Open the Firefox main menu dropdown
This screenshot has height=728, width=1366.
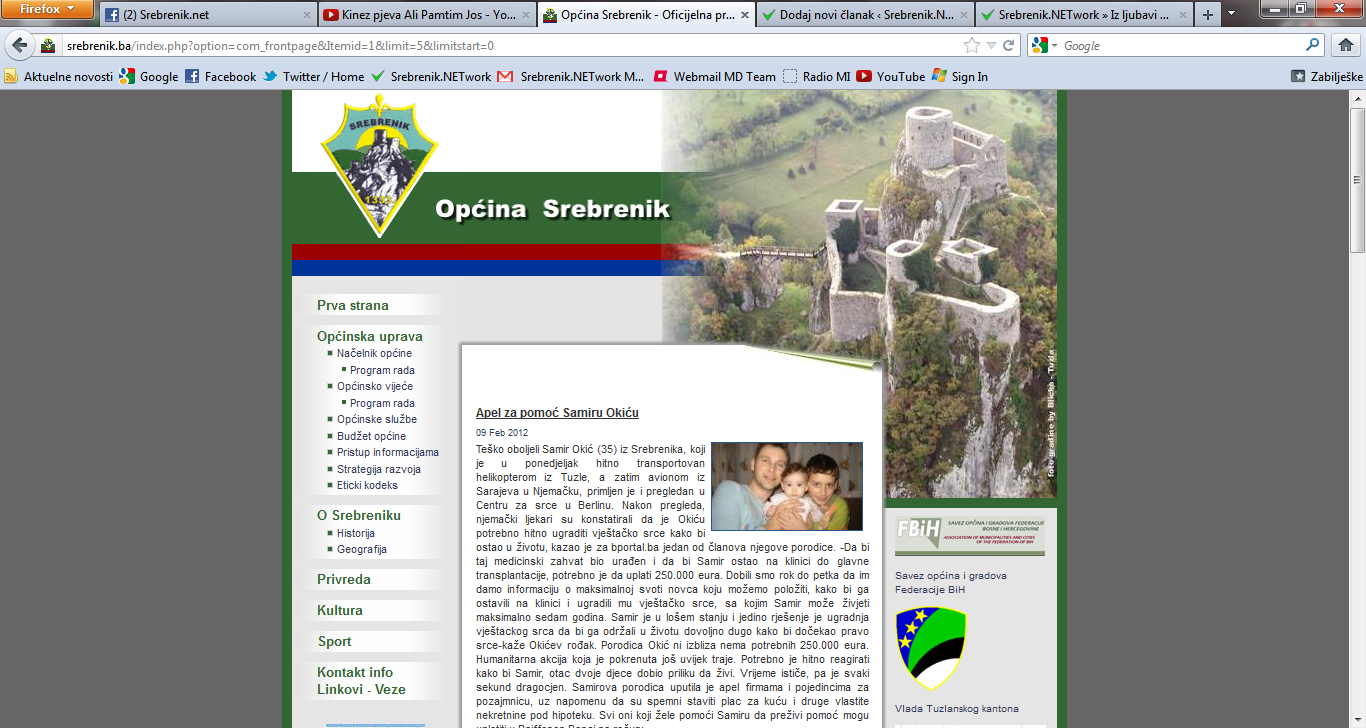49,10
